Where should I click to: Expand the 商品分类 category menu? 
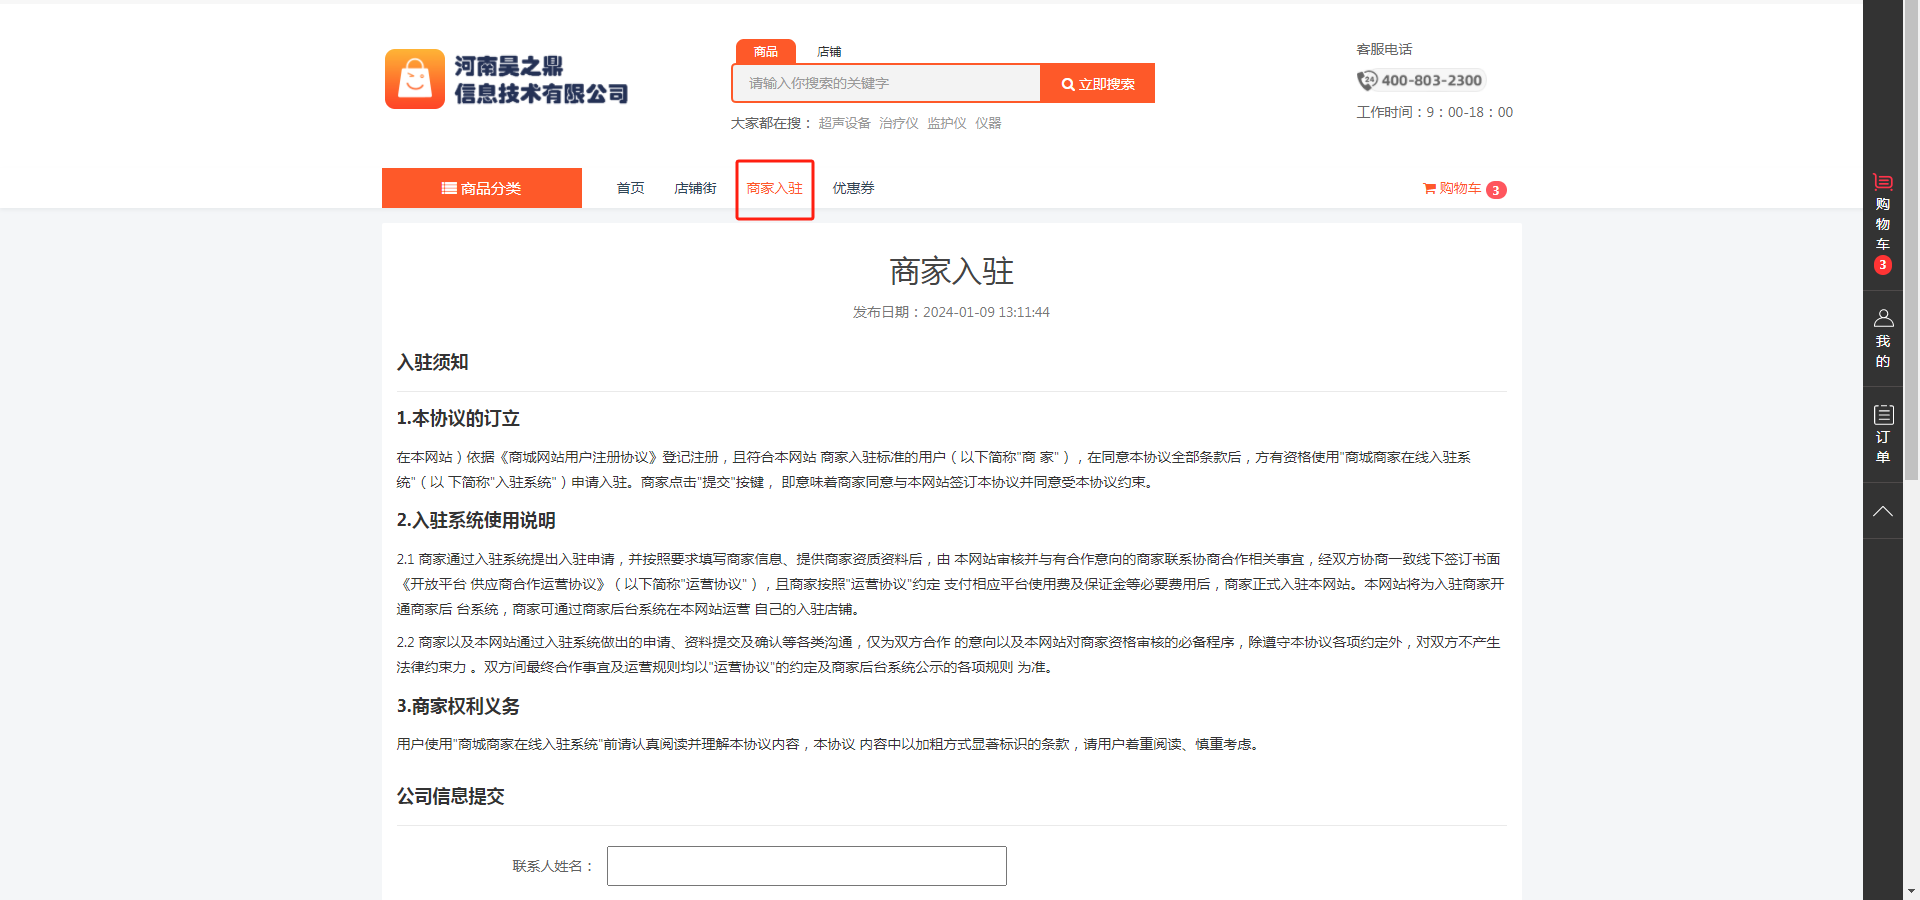tap(481, 188)
